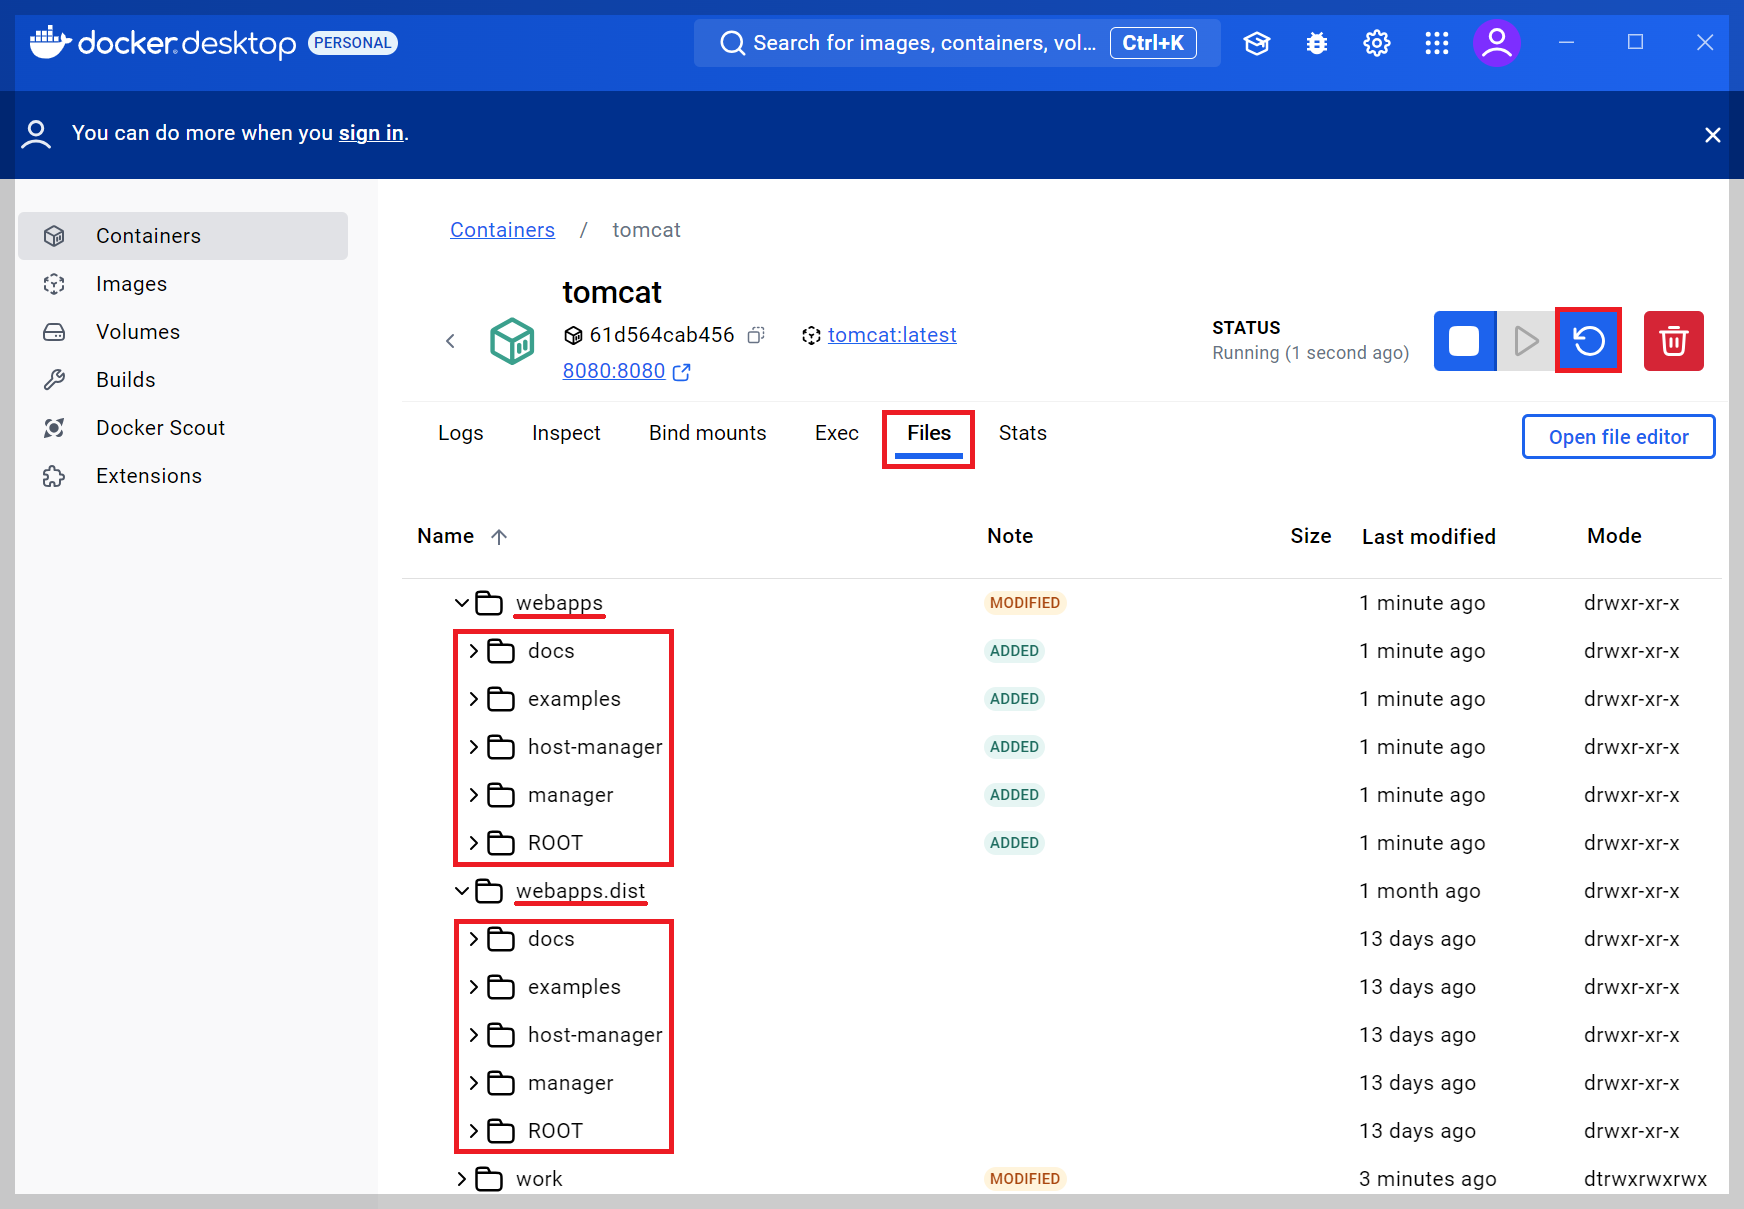Screen dimensions: 1744x1209
Task: Select the work folder row
Action: pos(1062,1179)
